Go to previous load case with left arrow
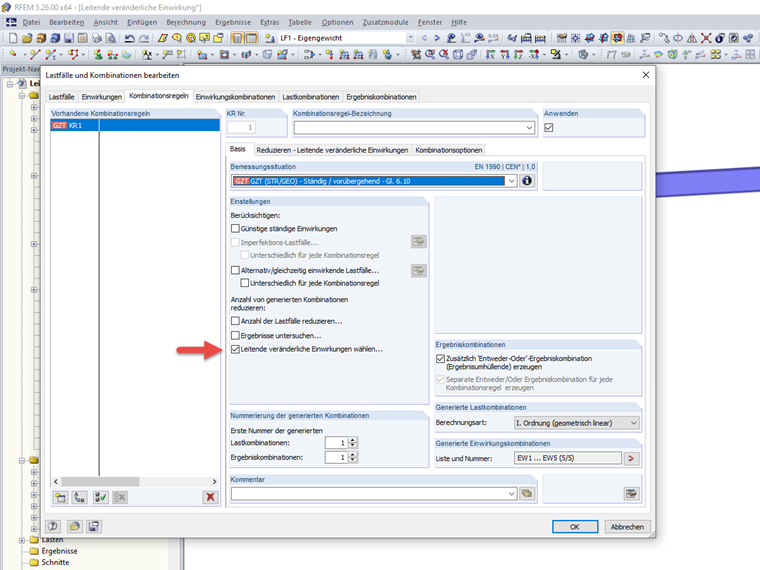760x570 pixels. (x=424, y=38)
